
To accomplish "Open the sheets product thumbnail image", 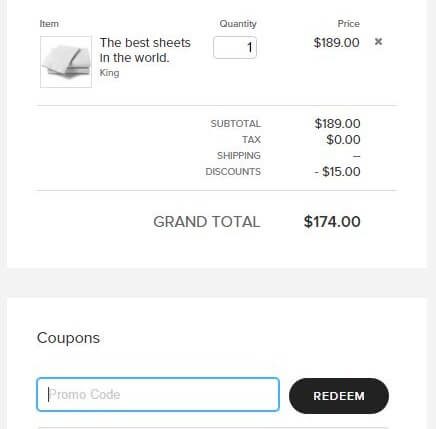I will pyautogui.click(x=66, y=62).
